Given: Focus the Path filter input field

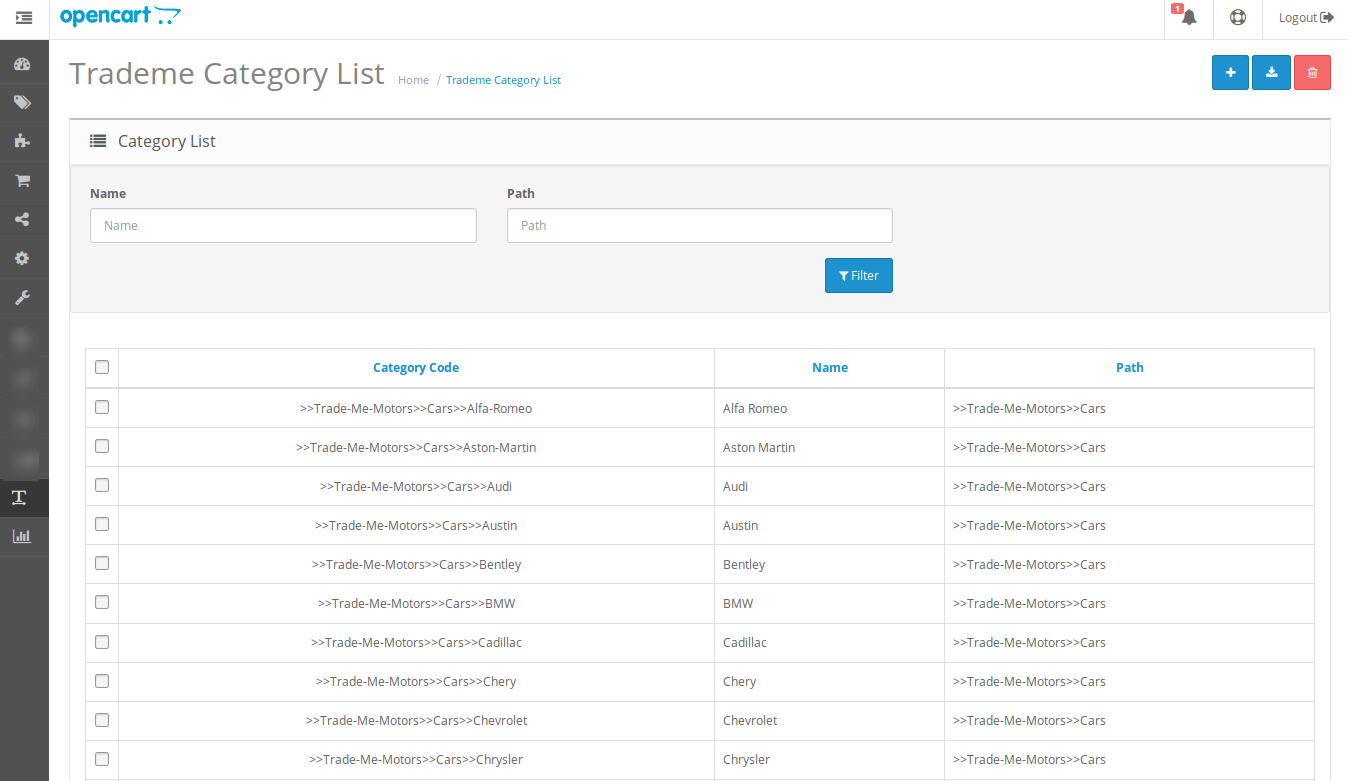Looking at the screenshot, I should click(x=700, y=225).
